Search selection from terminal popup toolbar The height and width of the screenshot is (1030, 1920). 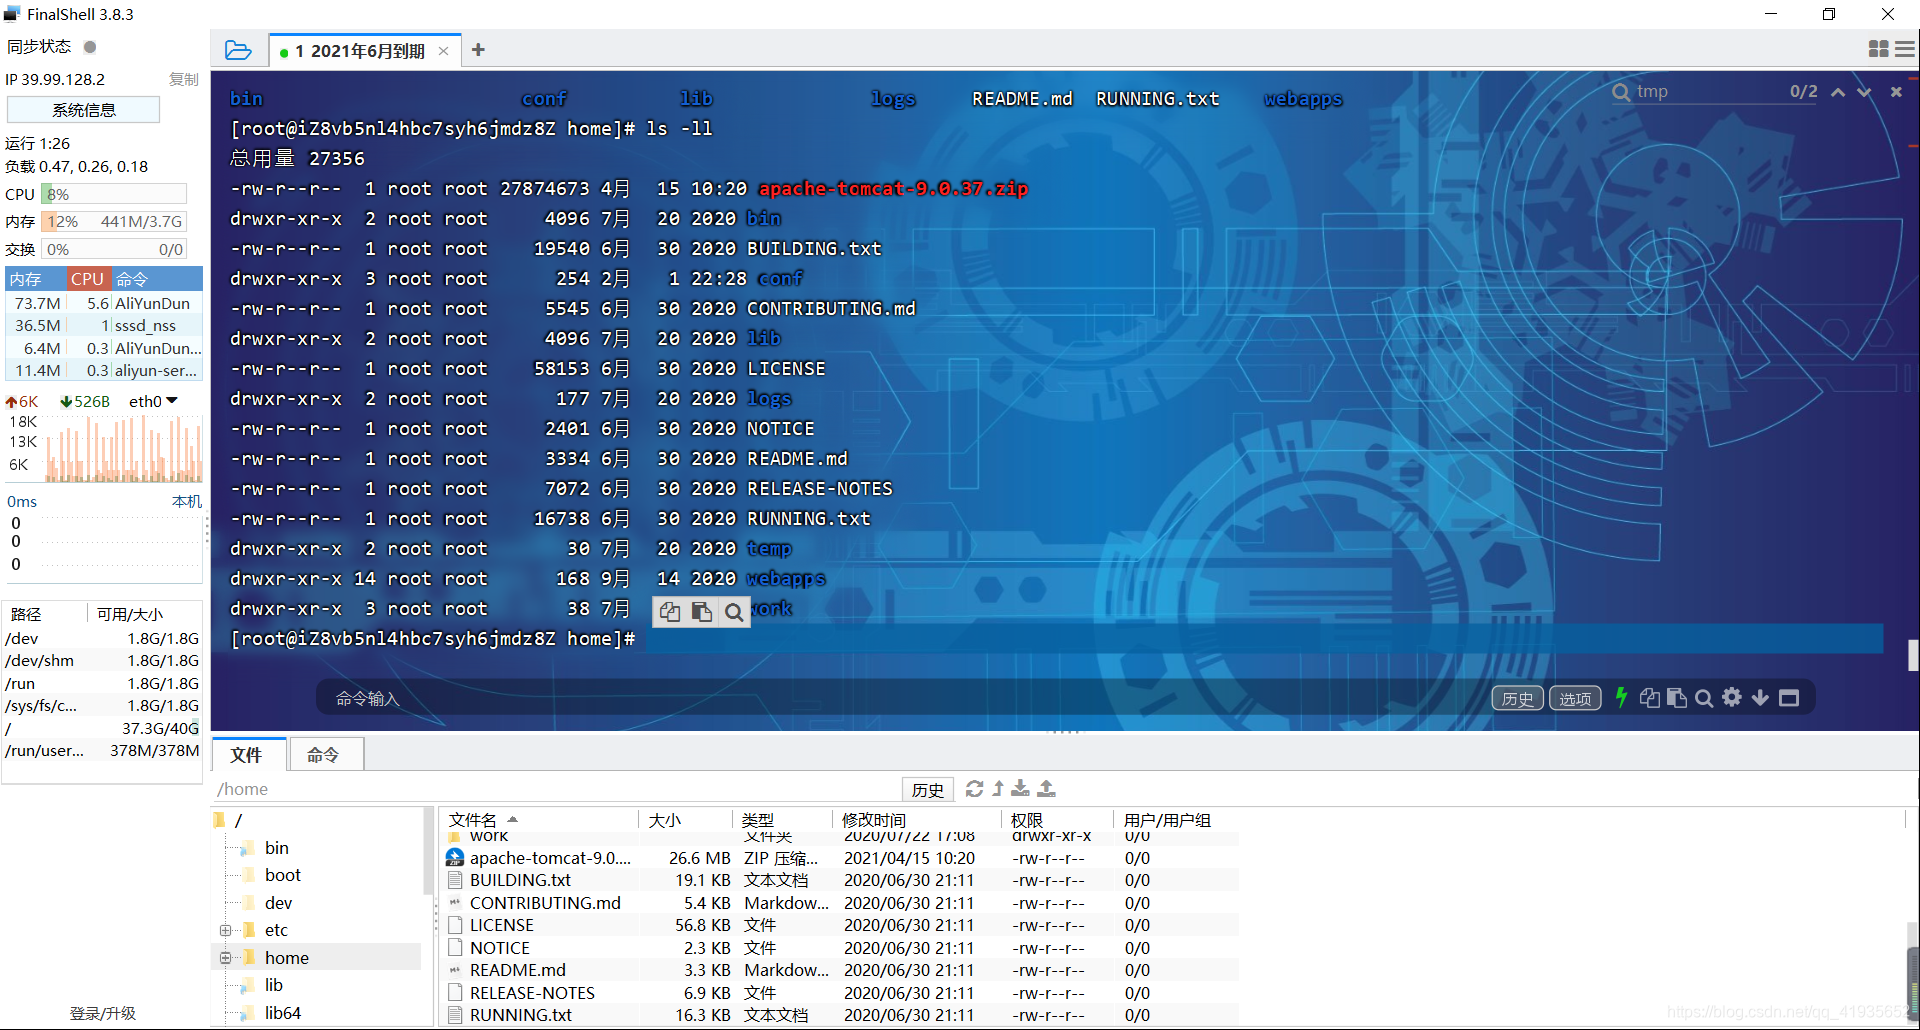734,612
